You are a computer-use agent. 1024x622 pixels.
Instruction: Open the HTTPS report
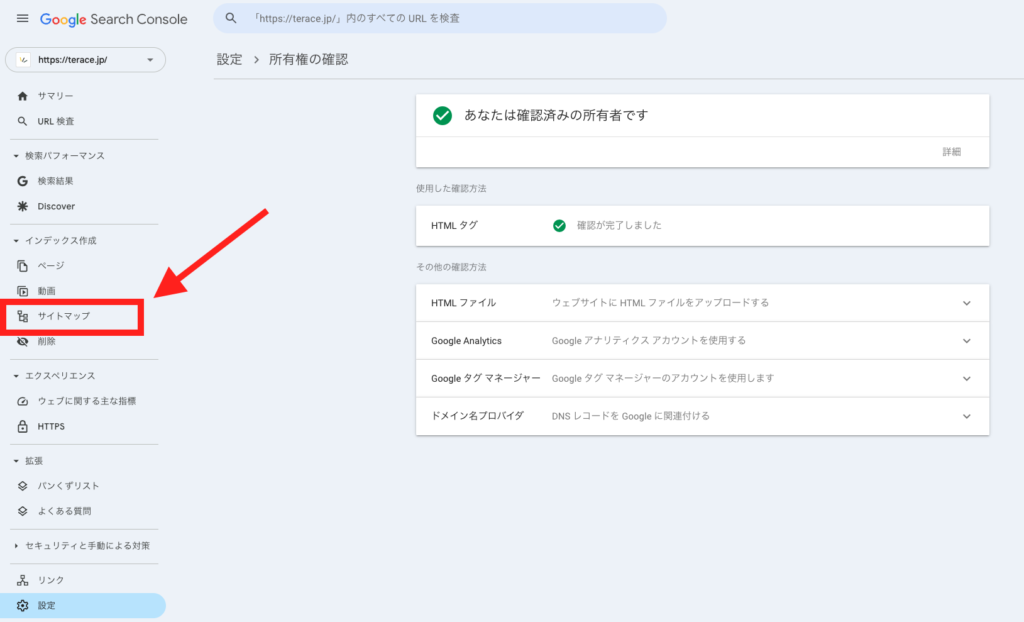[x=51, y=427]
